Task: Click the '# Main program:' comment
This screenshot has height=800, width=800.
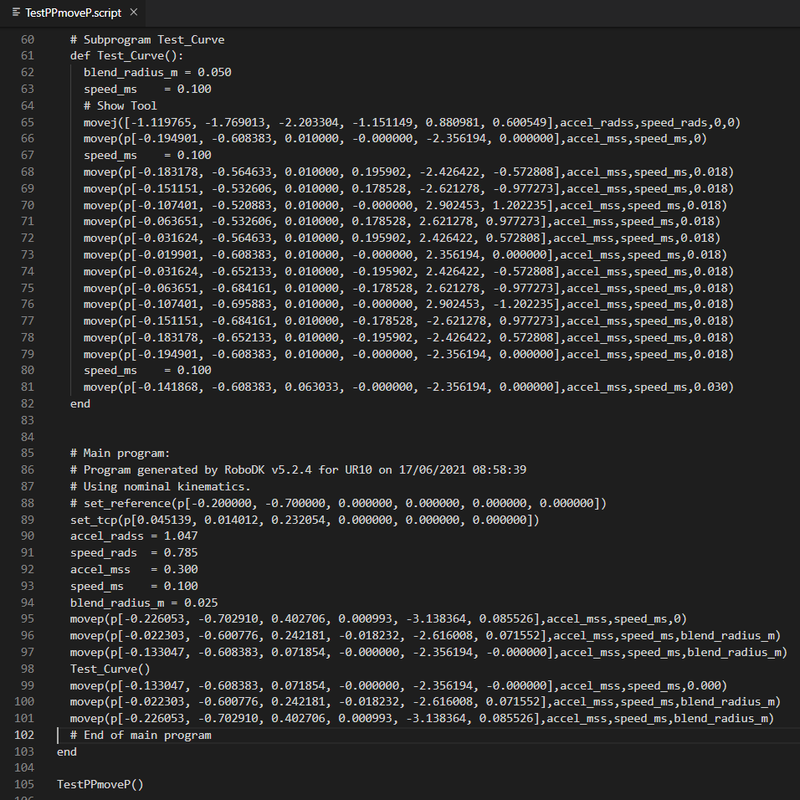Action: [x=120, y=453]
